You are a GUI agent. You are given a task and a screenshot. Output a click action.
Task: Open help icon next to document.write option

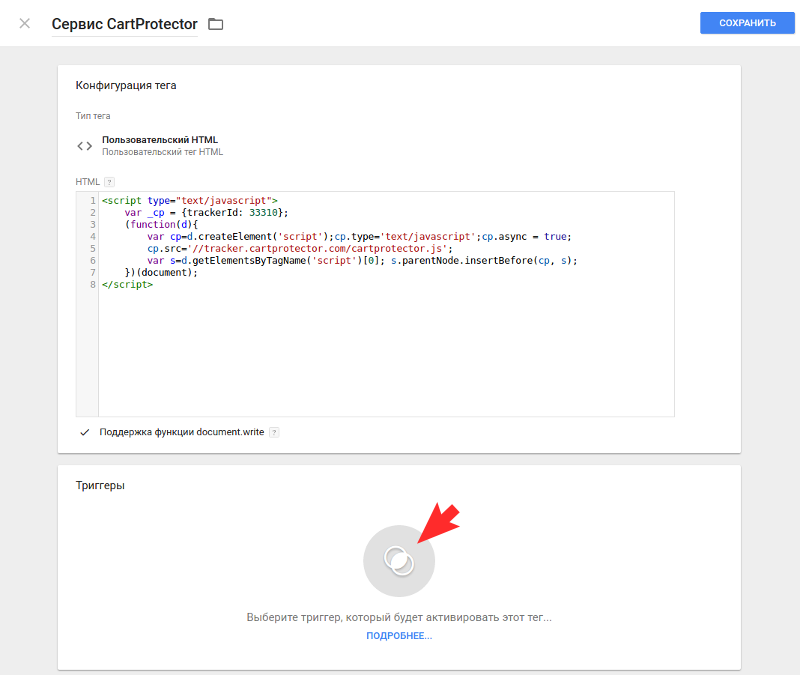pos(274,432)
